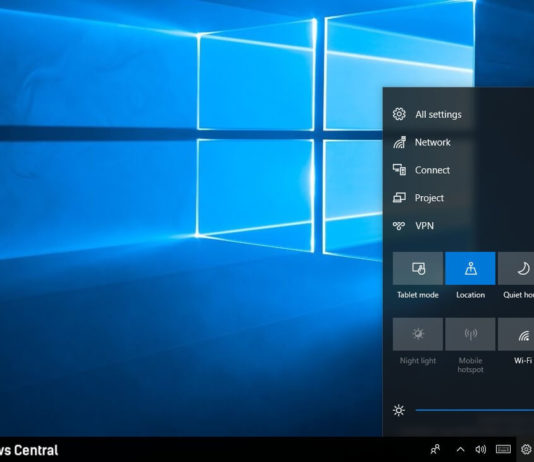
Task: Click the Project screens icon
Action: click(x=399, y=197)
